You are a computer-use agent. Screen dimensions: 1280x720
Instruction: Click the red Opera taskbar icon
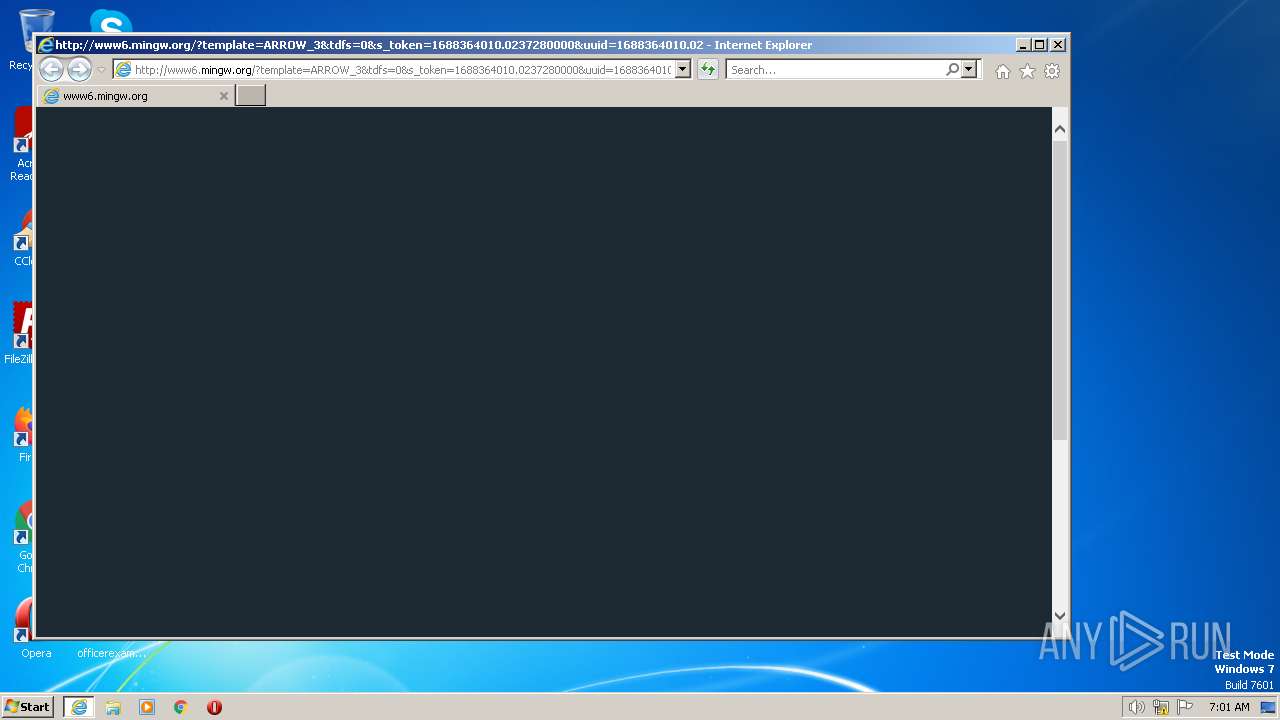coord(214,707)
